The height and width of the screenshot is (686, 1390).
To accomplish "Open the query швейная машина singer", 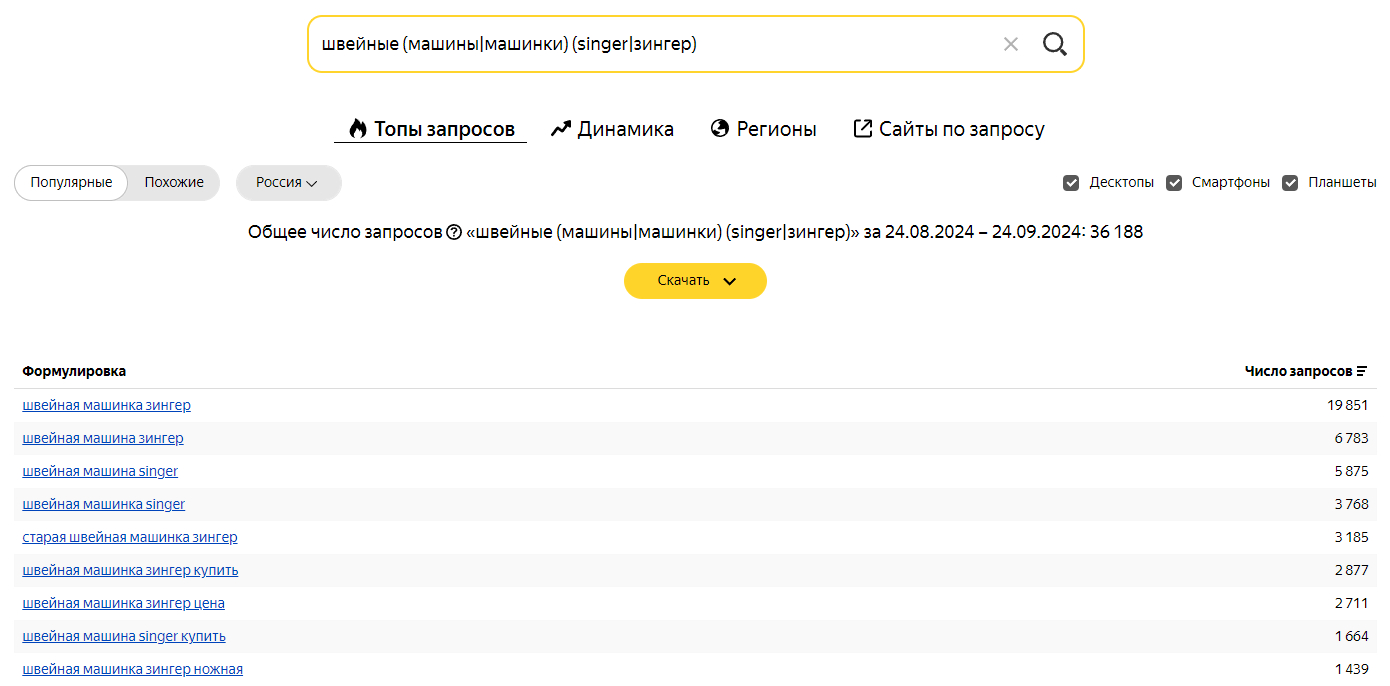I will point(100,471).
